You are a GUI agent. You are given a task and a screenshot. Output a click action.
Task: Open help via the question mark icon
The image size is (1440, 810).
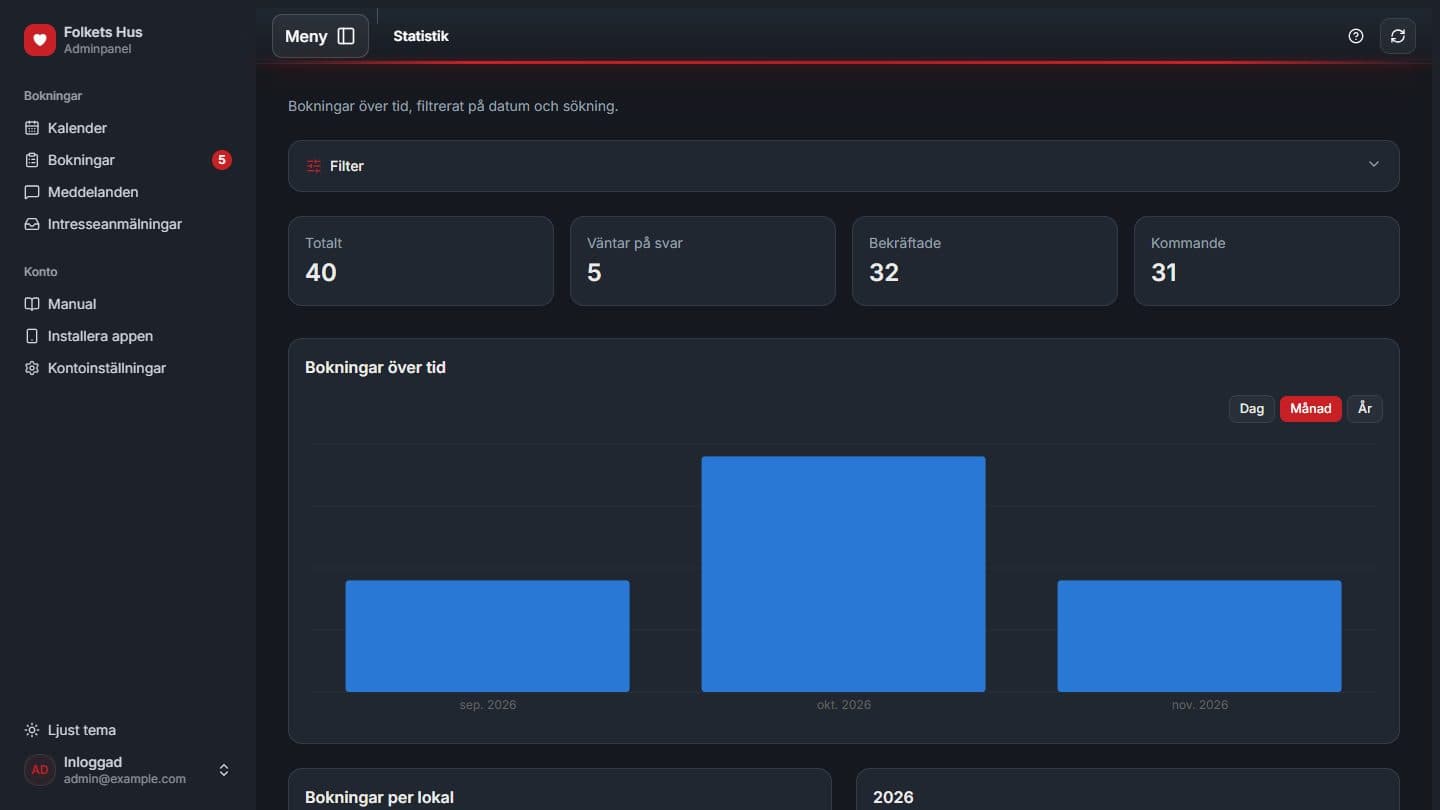(x=1356, y=36)
